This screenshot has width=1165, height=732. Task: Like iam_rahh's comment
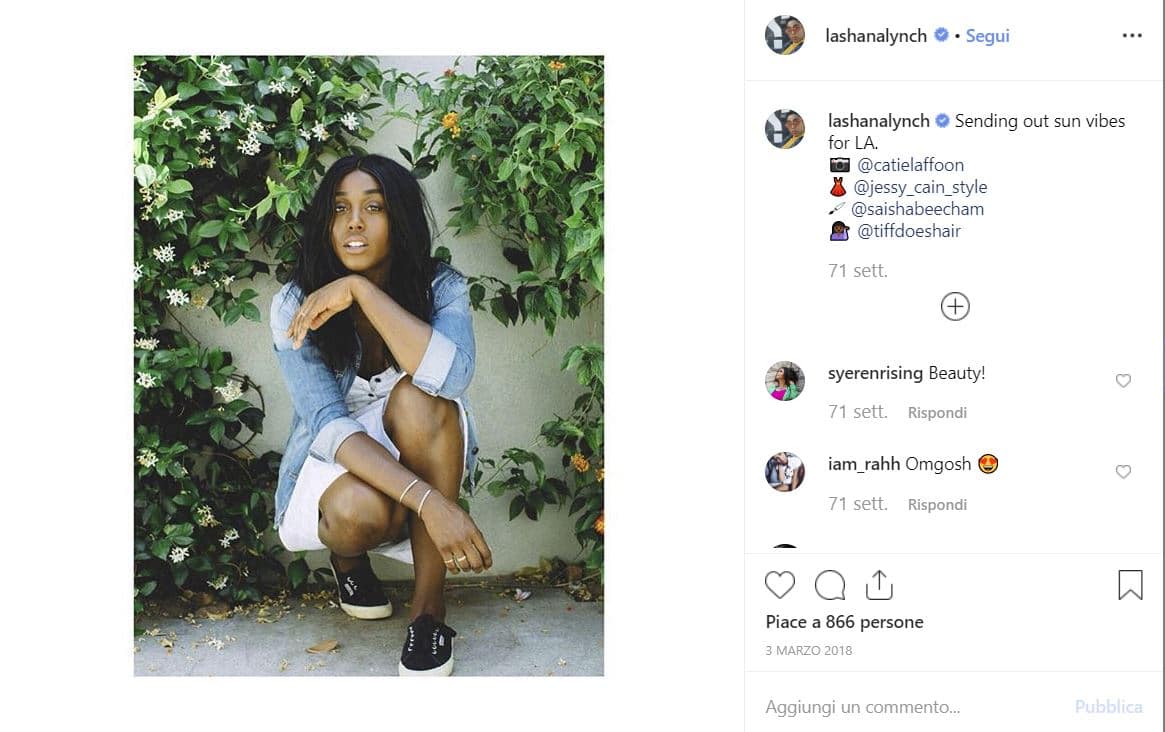pyautogui.click(x=1123, y=472)
